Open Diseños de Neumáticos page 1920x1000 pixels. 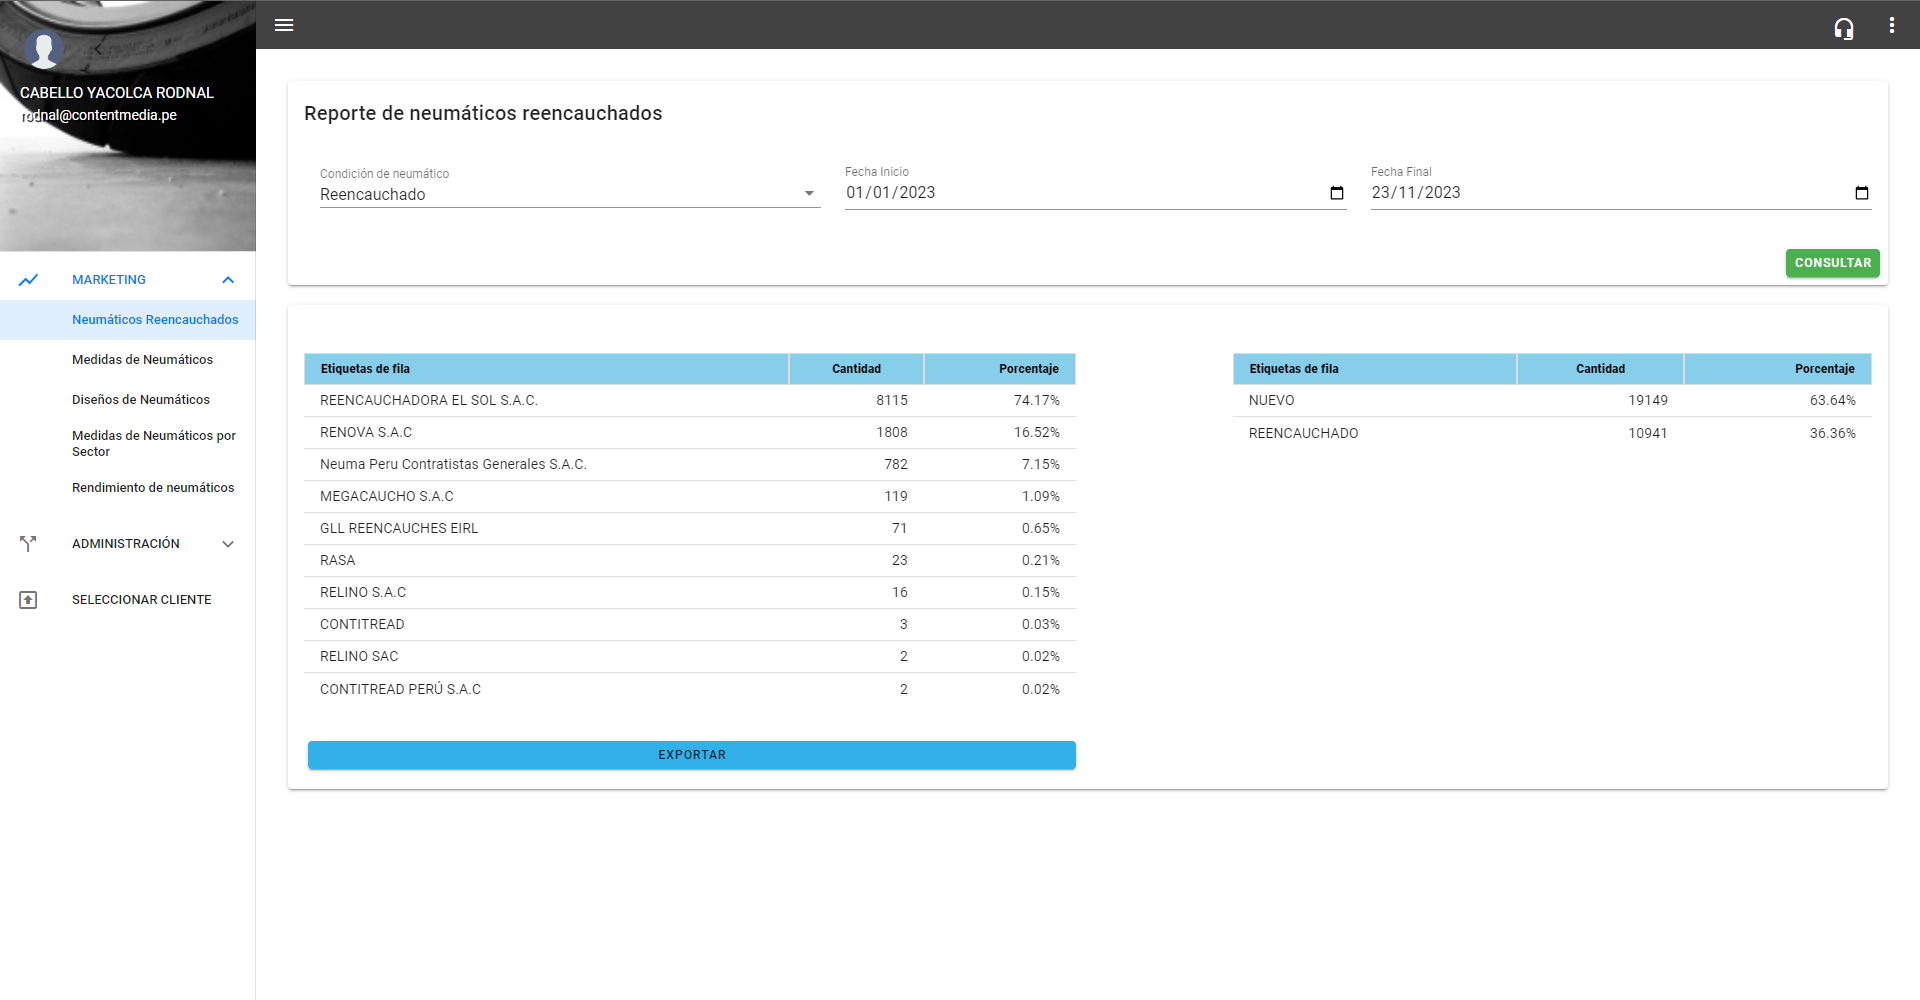pos(141,400)
